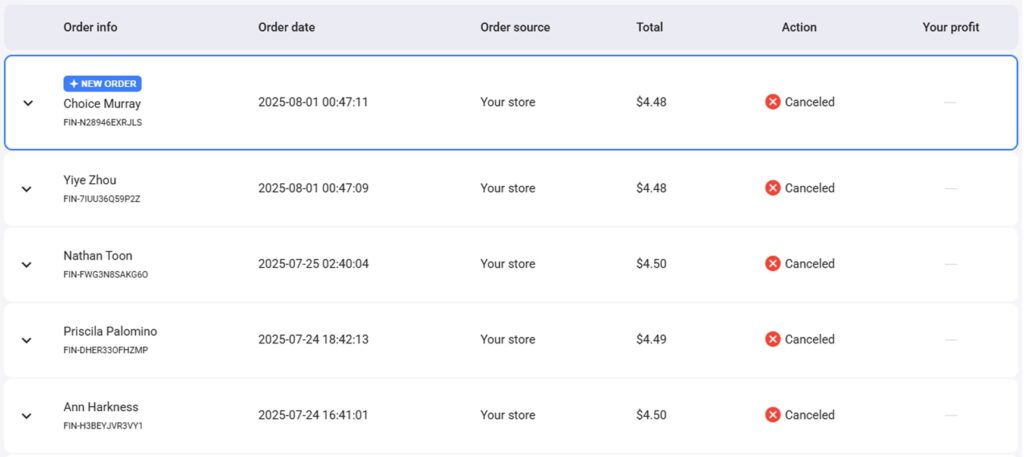
Task: Click the order date 2025-07-24 16:41:01
Action: click(x=313, y=415)
